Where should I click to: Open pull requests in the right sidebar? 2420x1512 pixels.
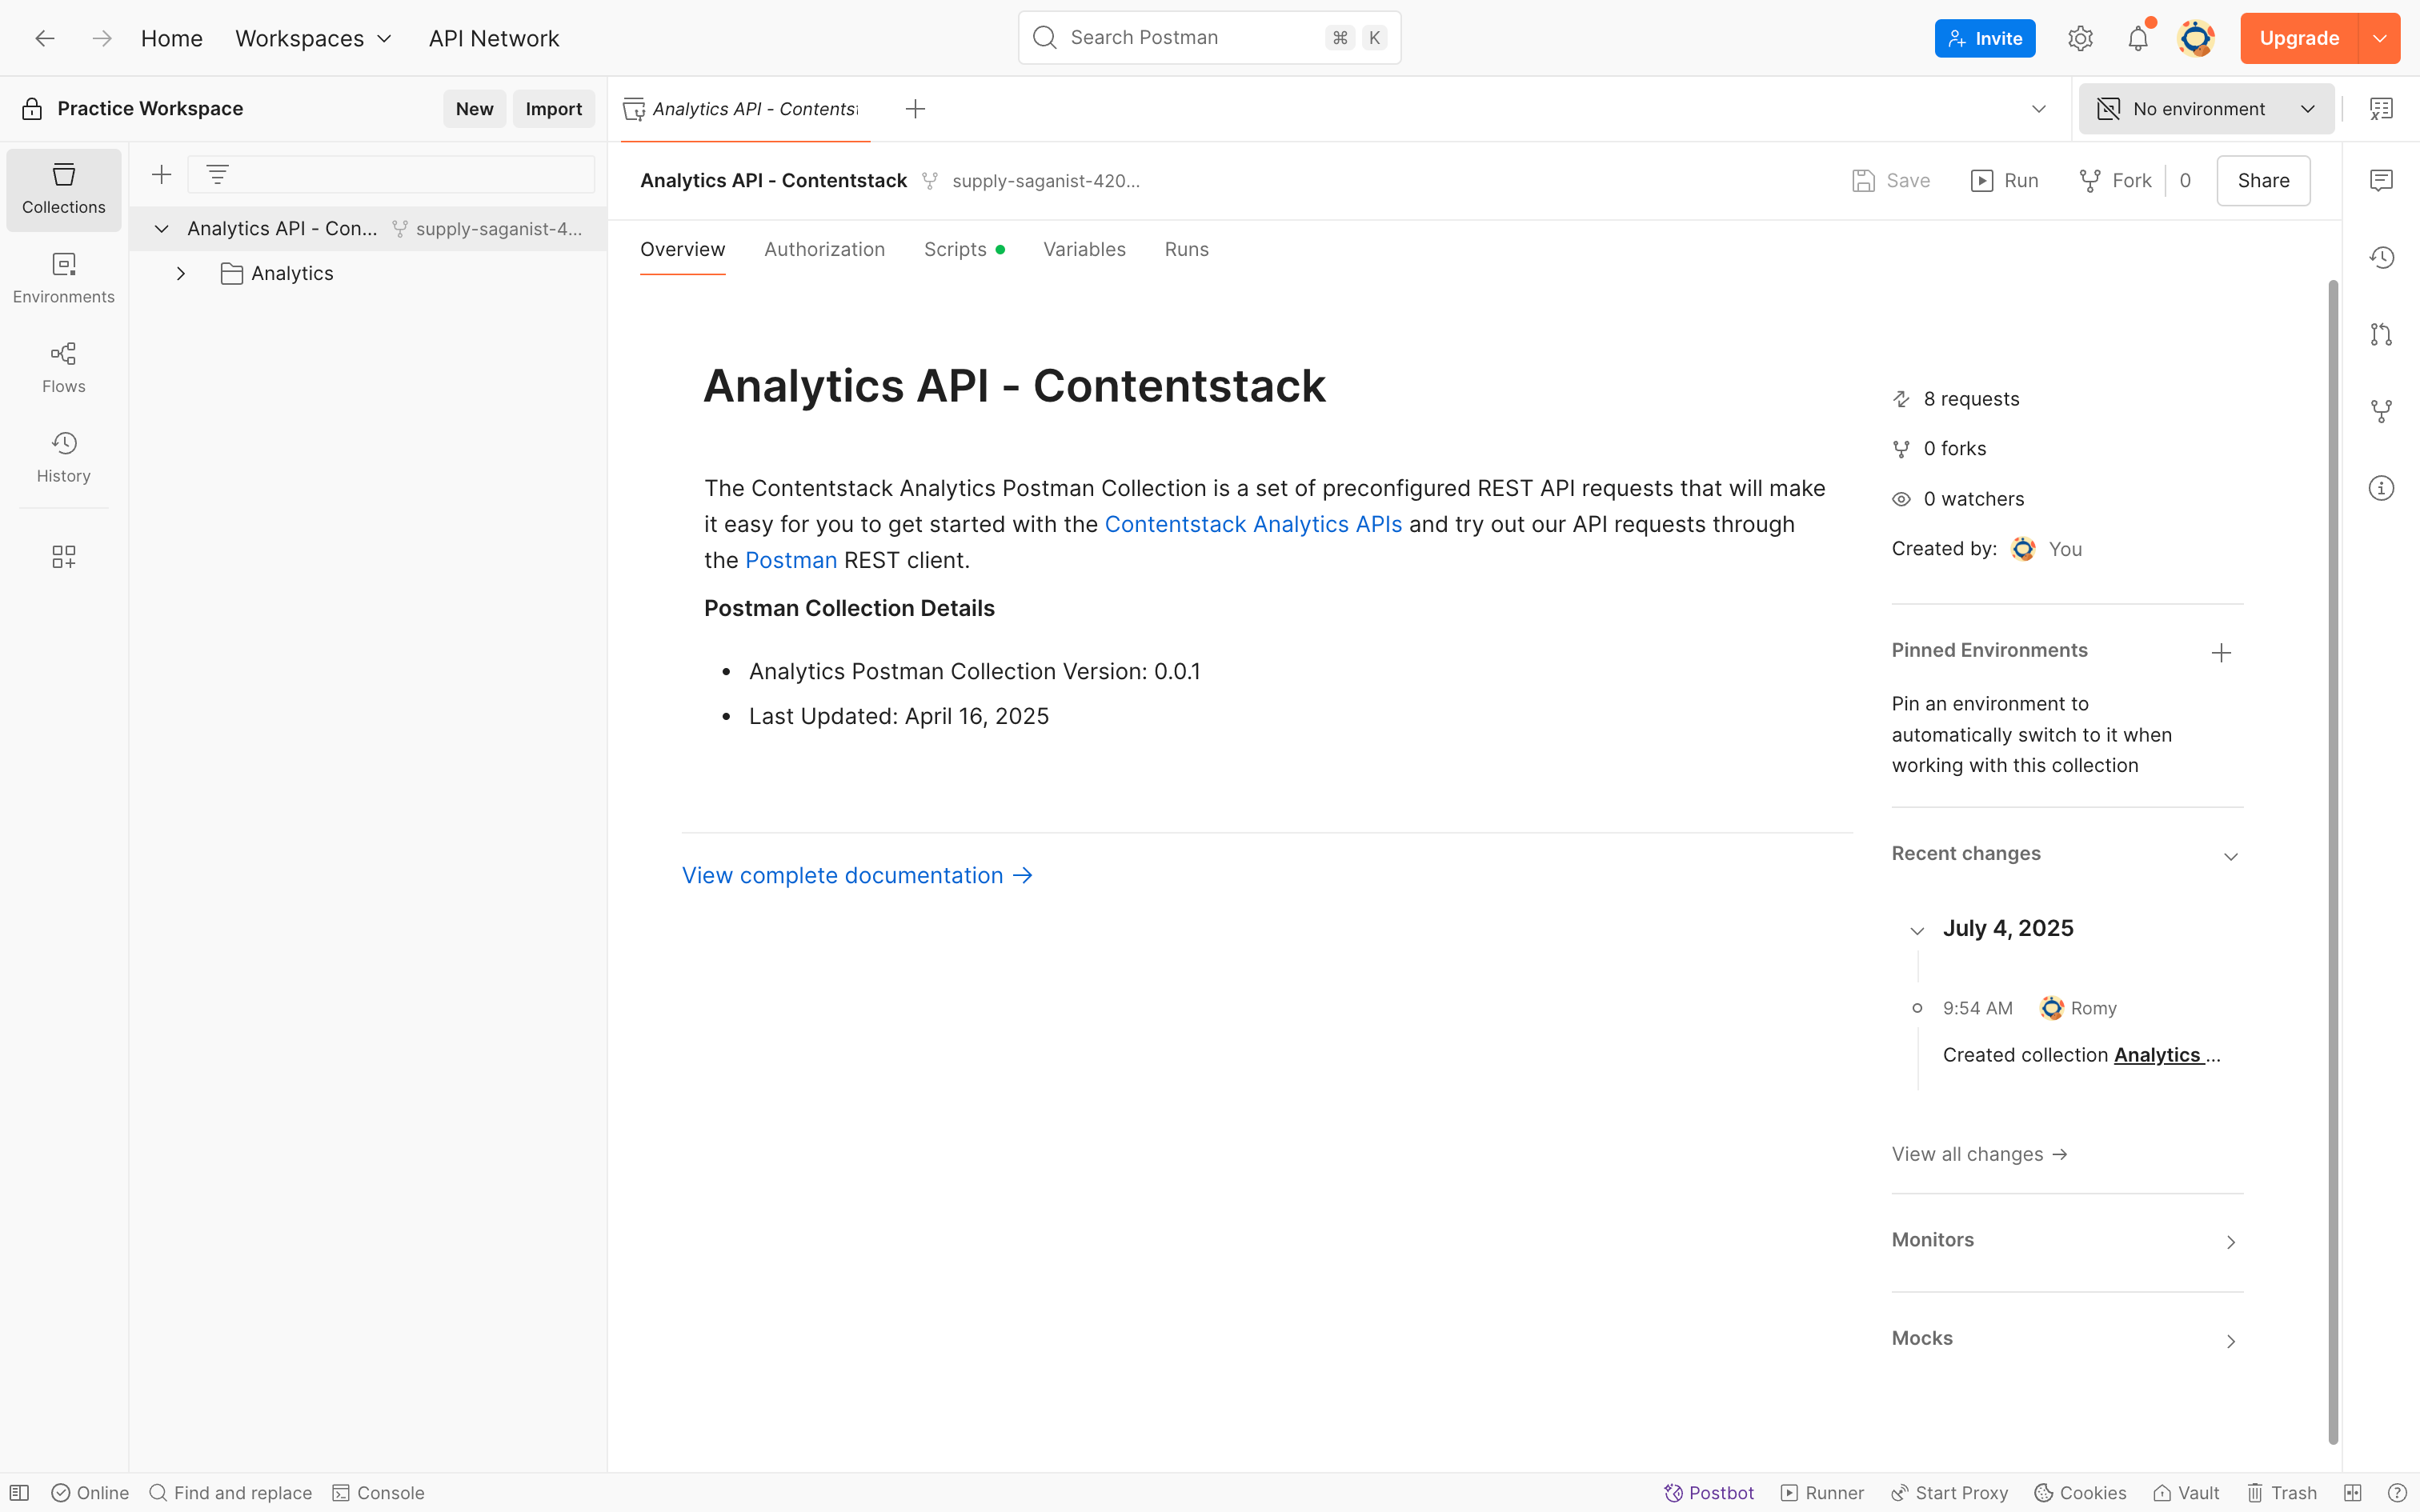[x=2381, y=334]
